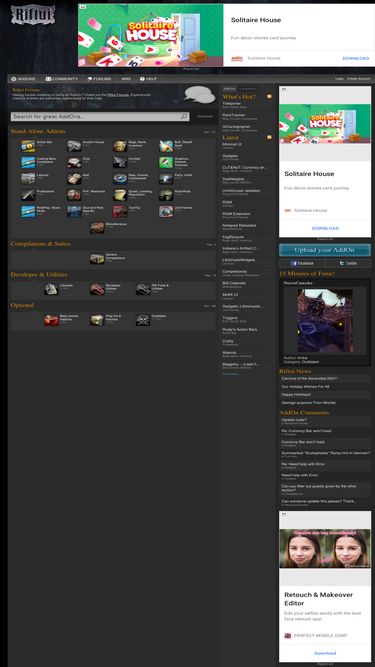Open the Plug-Ins & Patches category icon
375x667 pixels.
coord(97,320)
